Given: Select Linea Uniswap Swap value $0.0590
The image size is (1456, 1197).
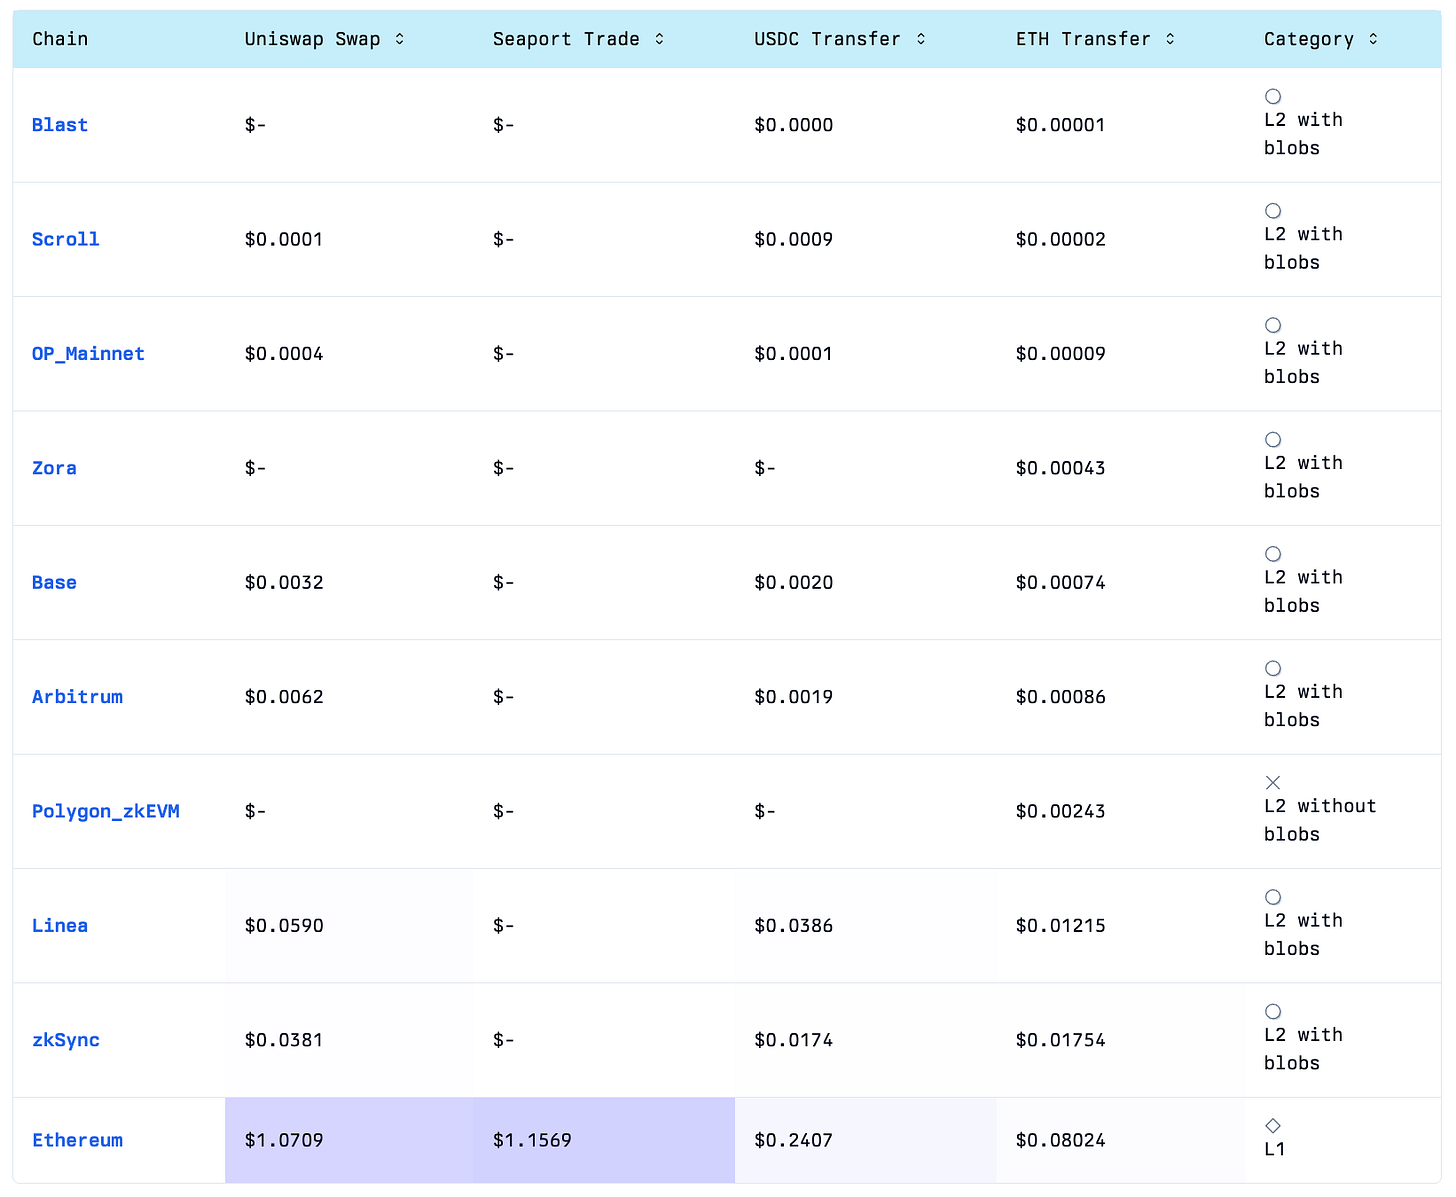Looking at the screenshot, I should (284, 926).
